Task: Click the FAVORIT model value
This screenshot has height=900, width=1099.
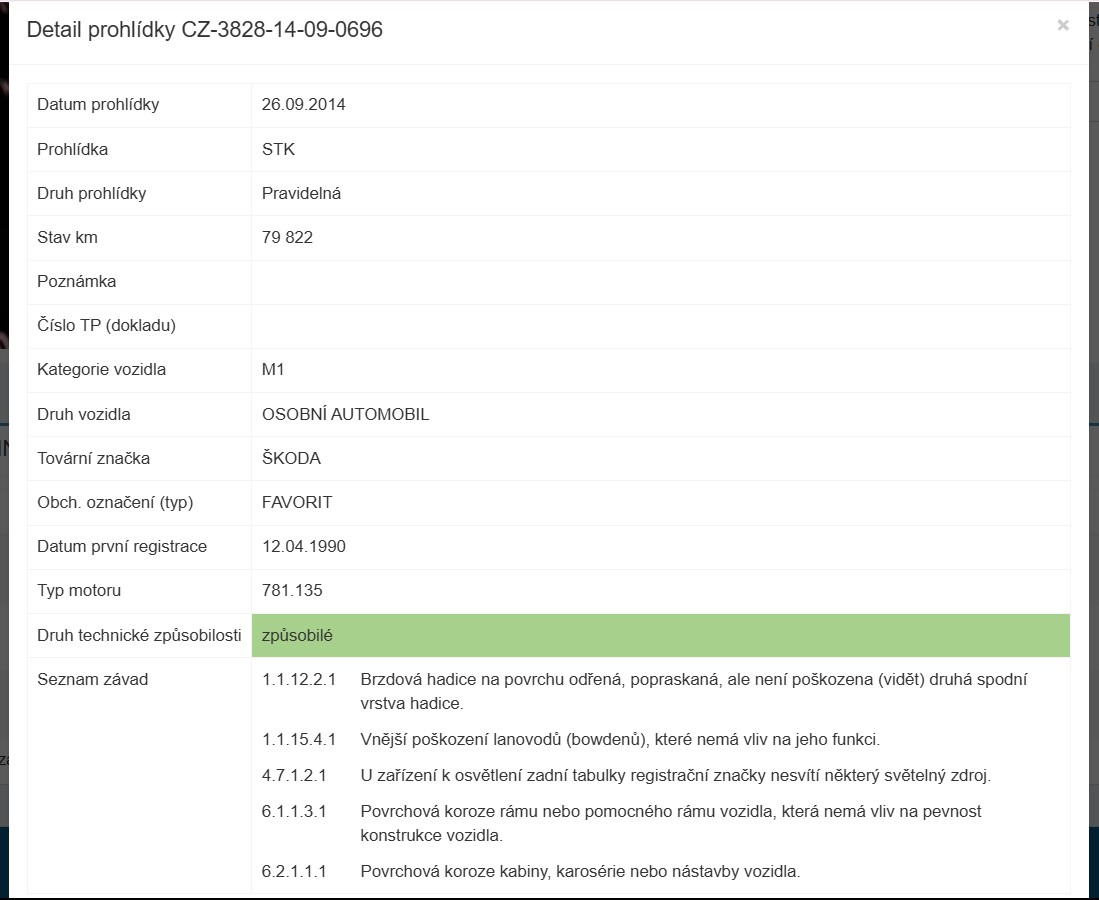Action: pyautogui.click(x=297, y=503)
